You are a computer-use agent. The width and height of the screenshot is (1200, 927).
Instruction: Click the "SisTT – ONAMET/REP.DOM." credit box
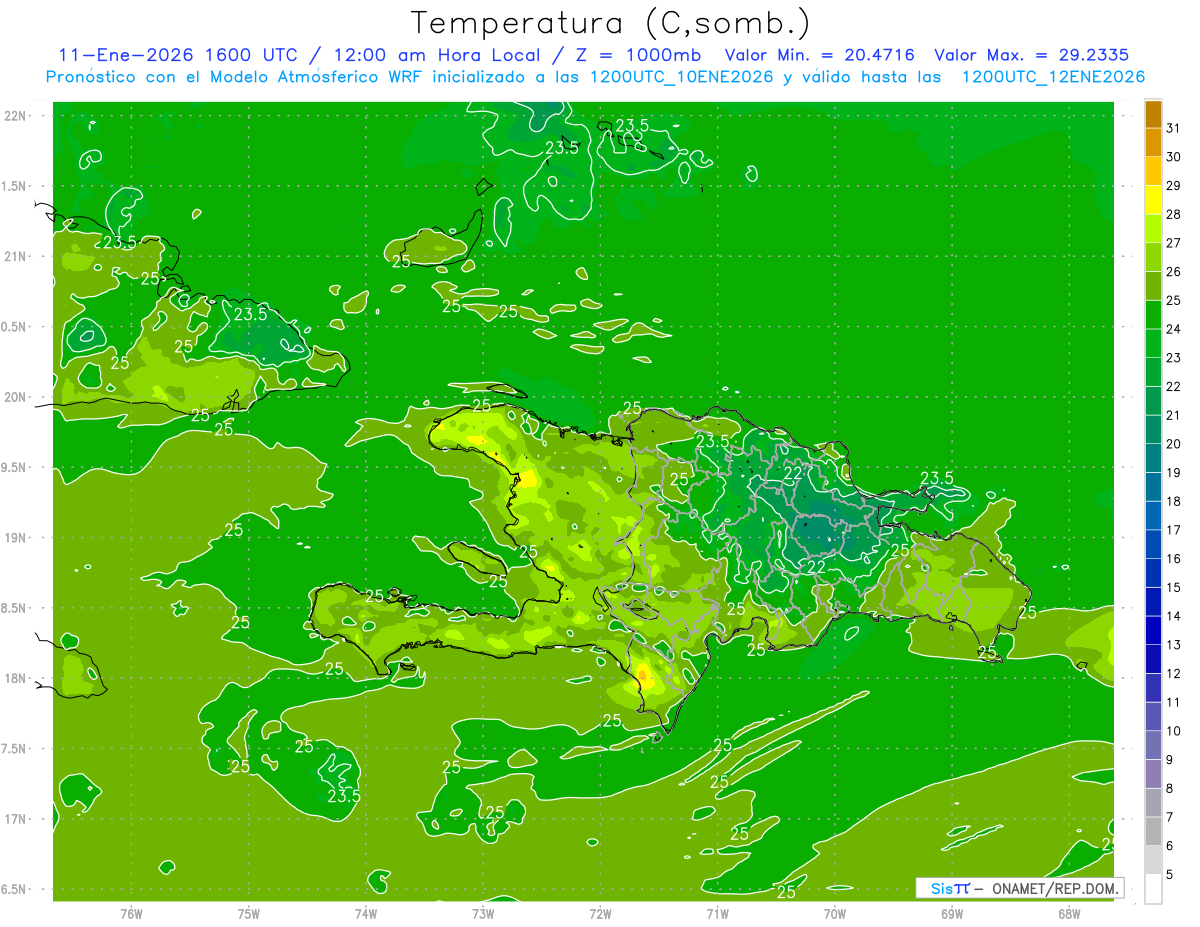(x=1019, y=888)
